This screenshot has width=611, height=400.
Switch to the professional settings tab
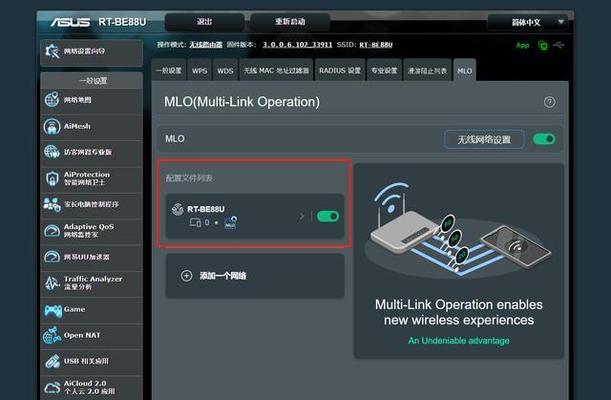coord(384,70)
